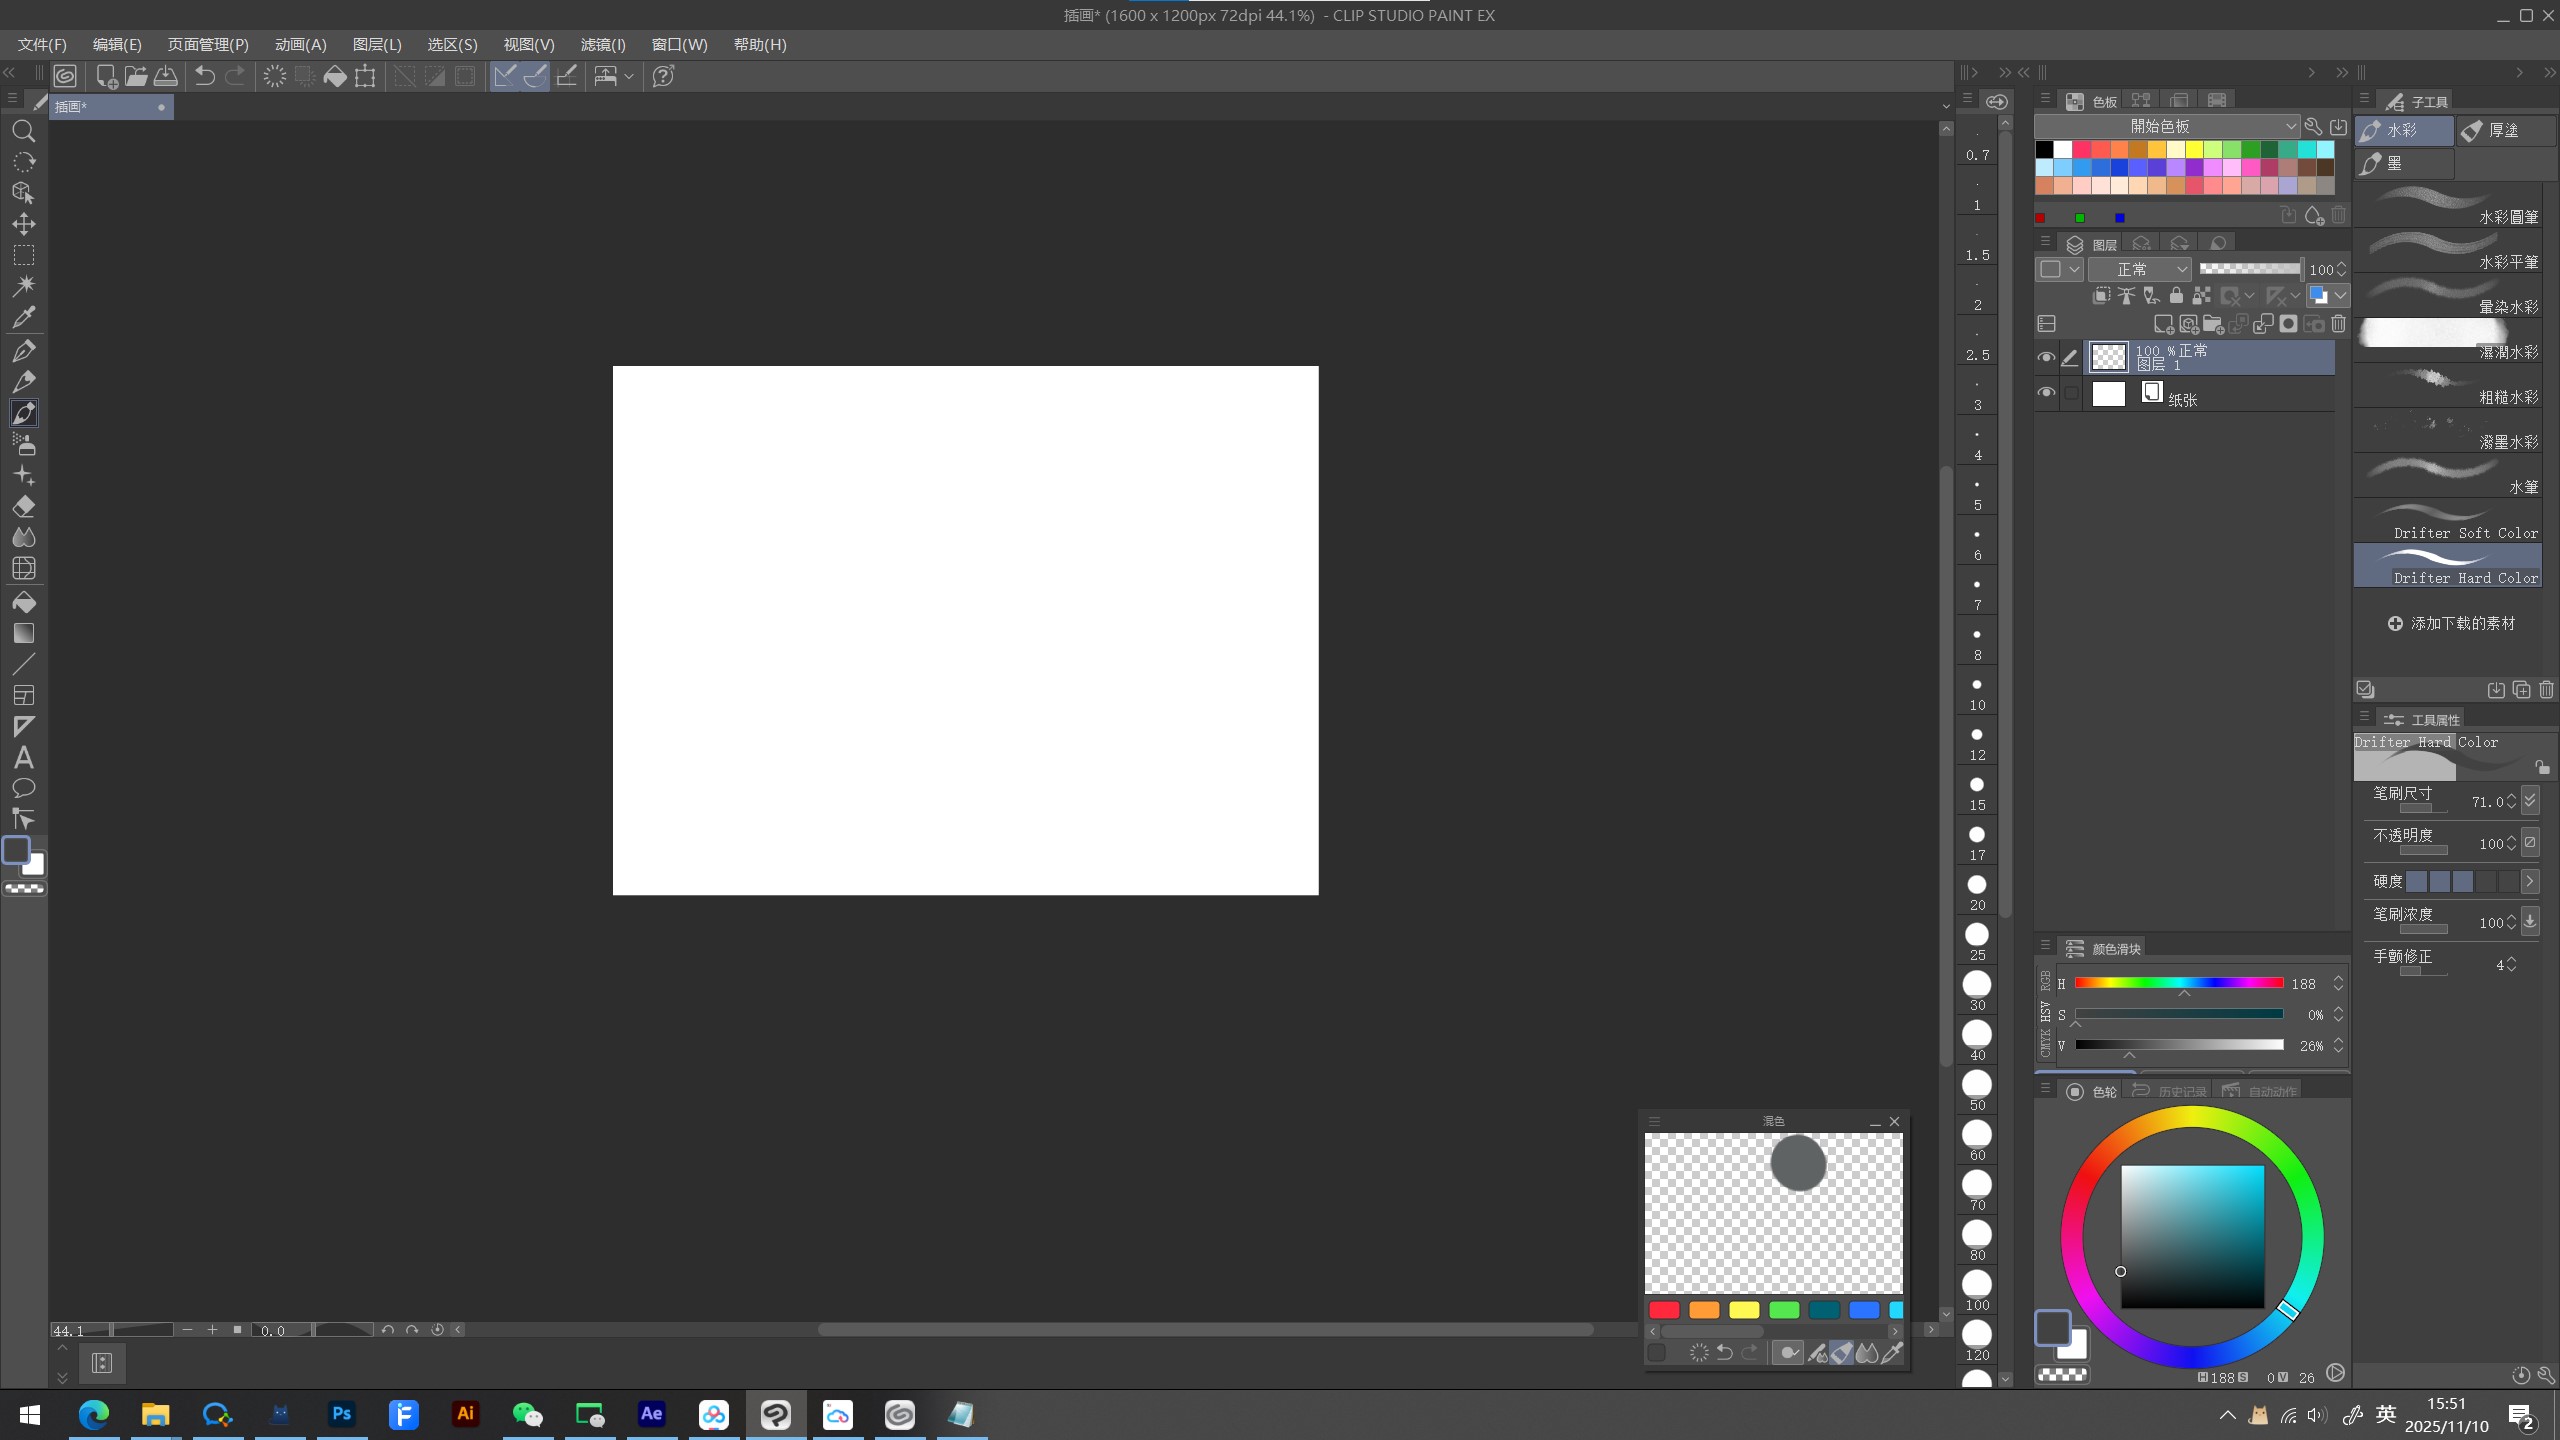2560x1440 pixels.
Task: Toggle visibility of the 纸张 paper layer
Action: [x=2046, y=393]
